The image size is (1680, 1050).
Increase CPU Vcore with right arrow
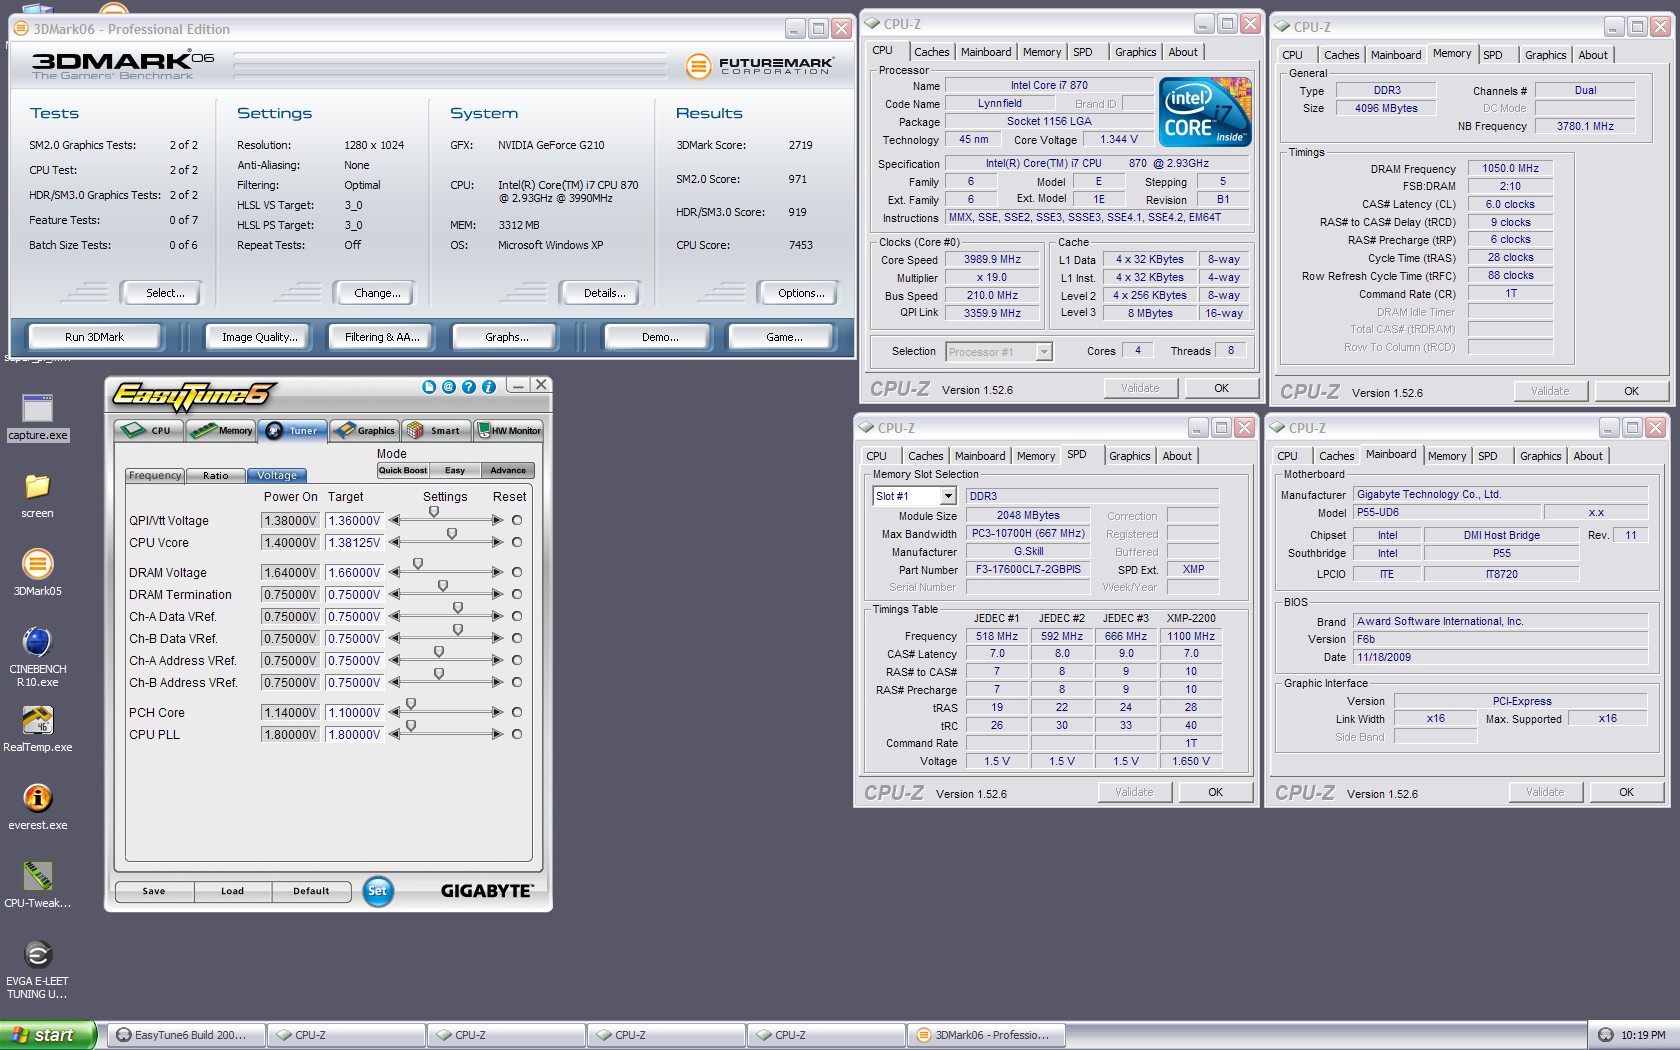(x=497, y=542)
